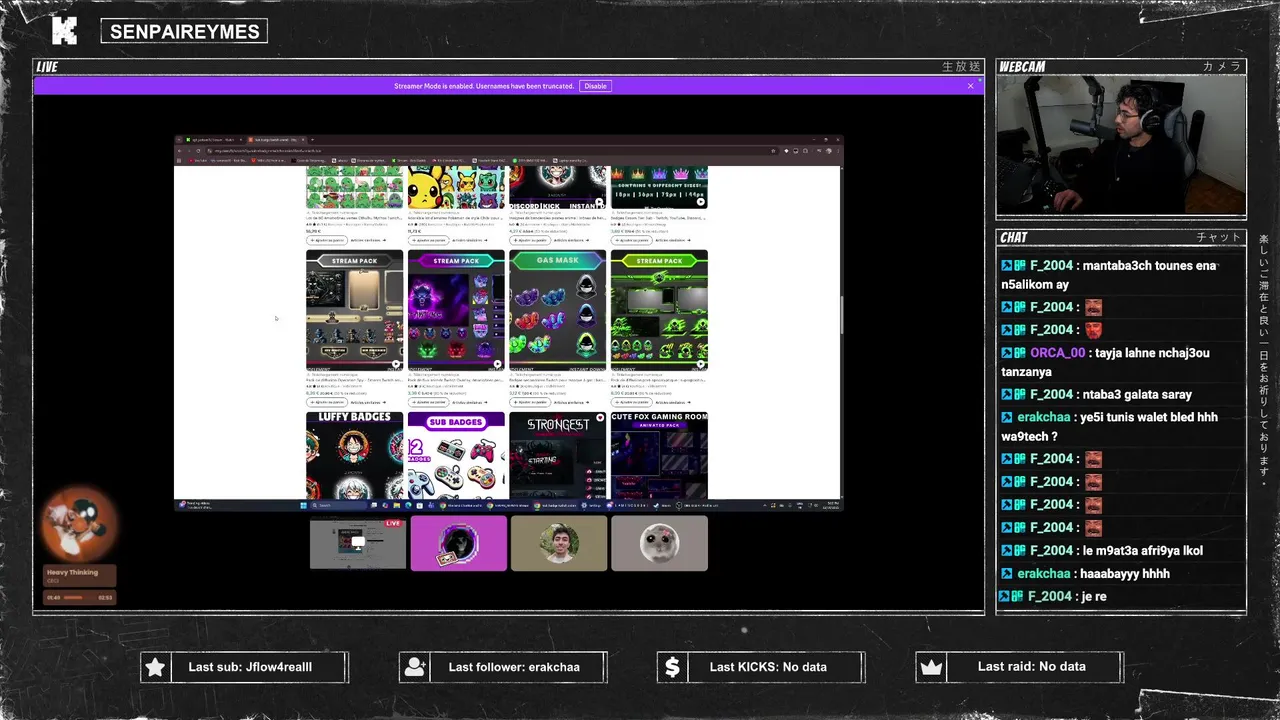Viewport: 1280px width, 720px height.
Task: Open the GAS MASK badges listing
Action: [x=558, y=309]
